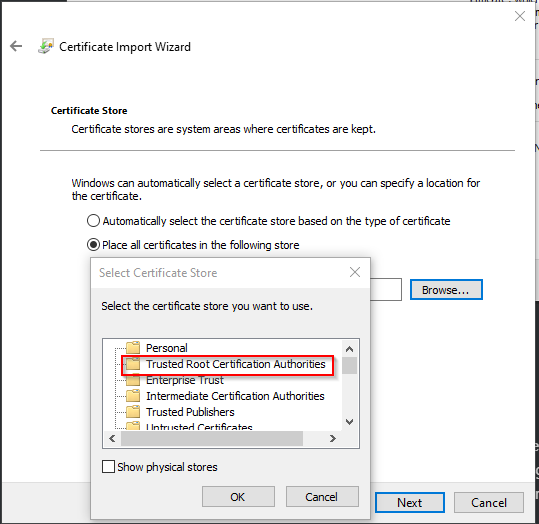
Task: Click the down arrow of the store list scrollbar
Action: [x=350, y=422]
